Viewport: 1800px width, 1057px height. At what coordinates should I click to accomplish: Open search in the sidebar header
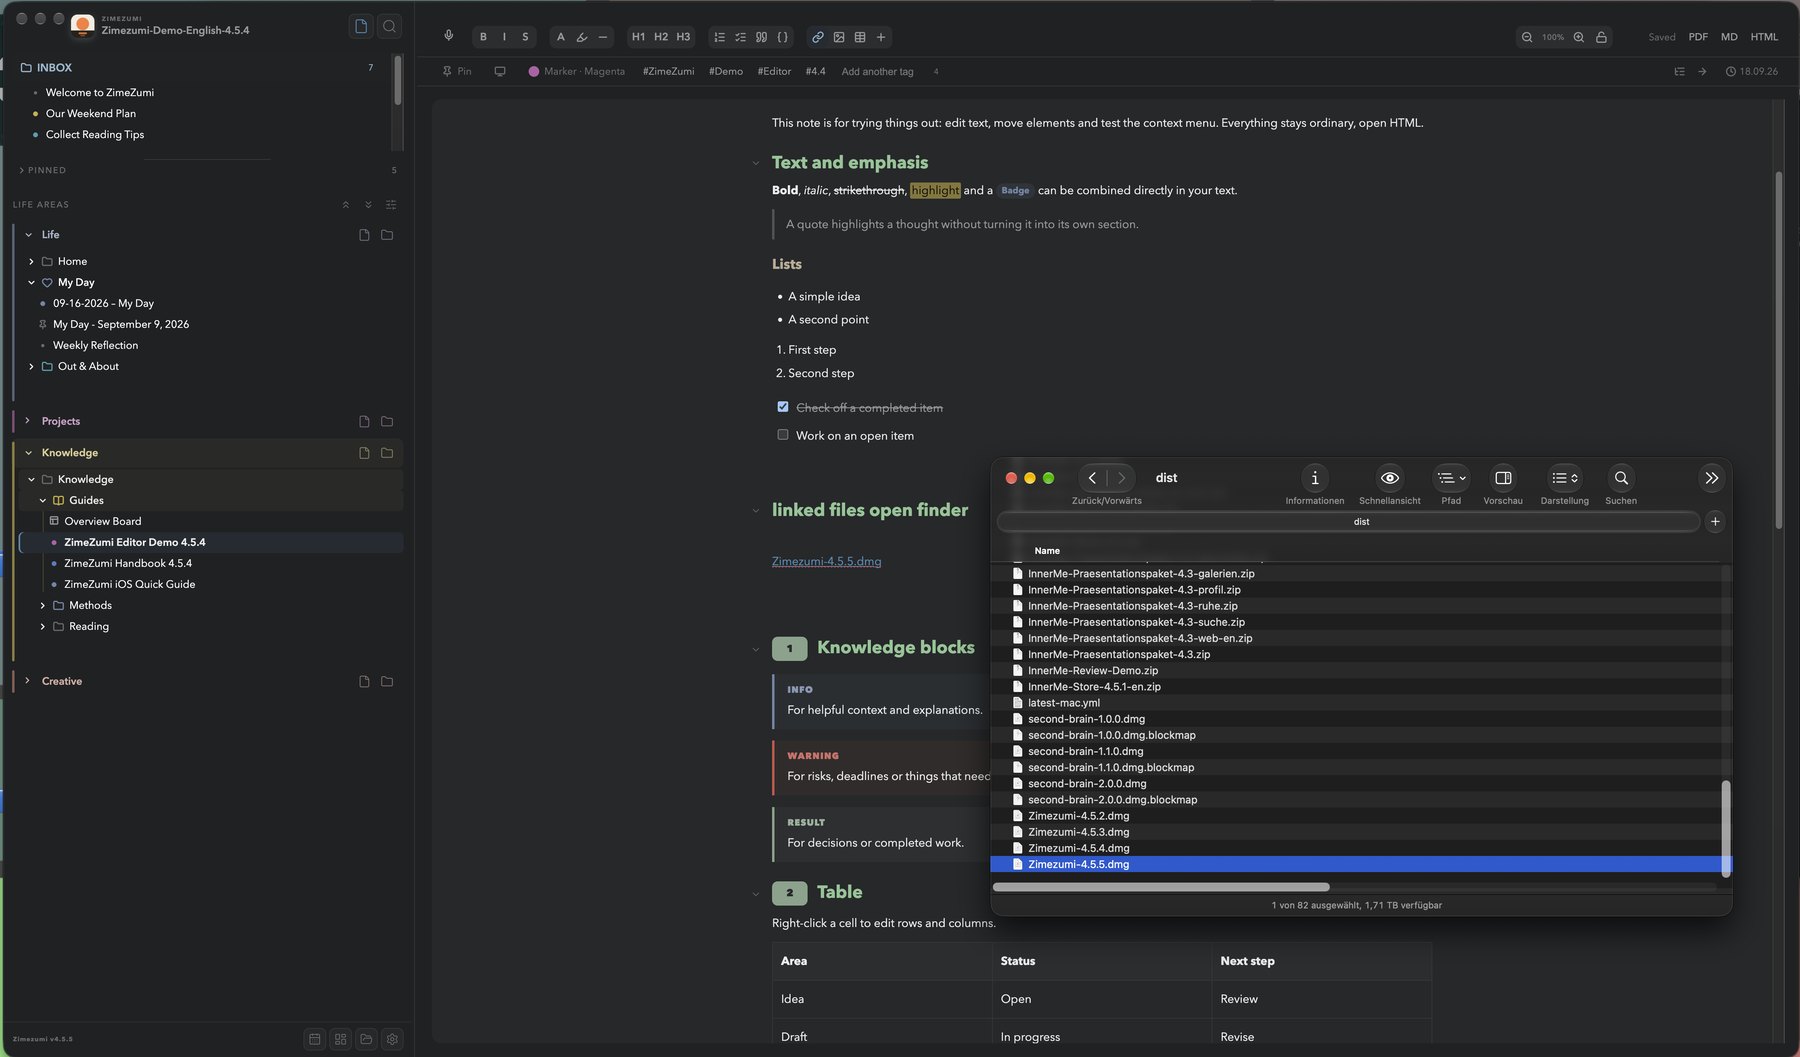tap(390, 26)
